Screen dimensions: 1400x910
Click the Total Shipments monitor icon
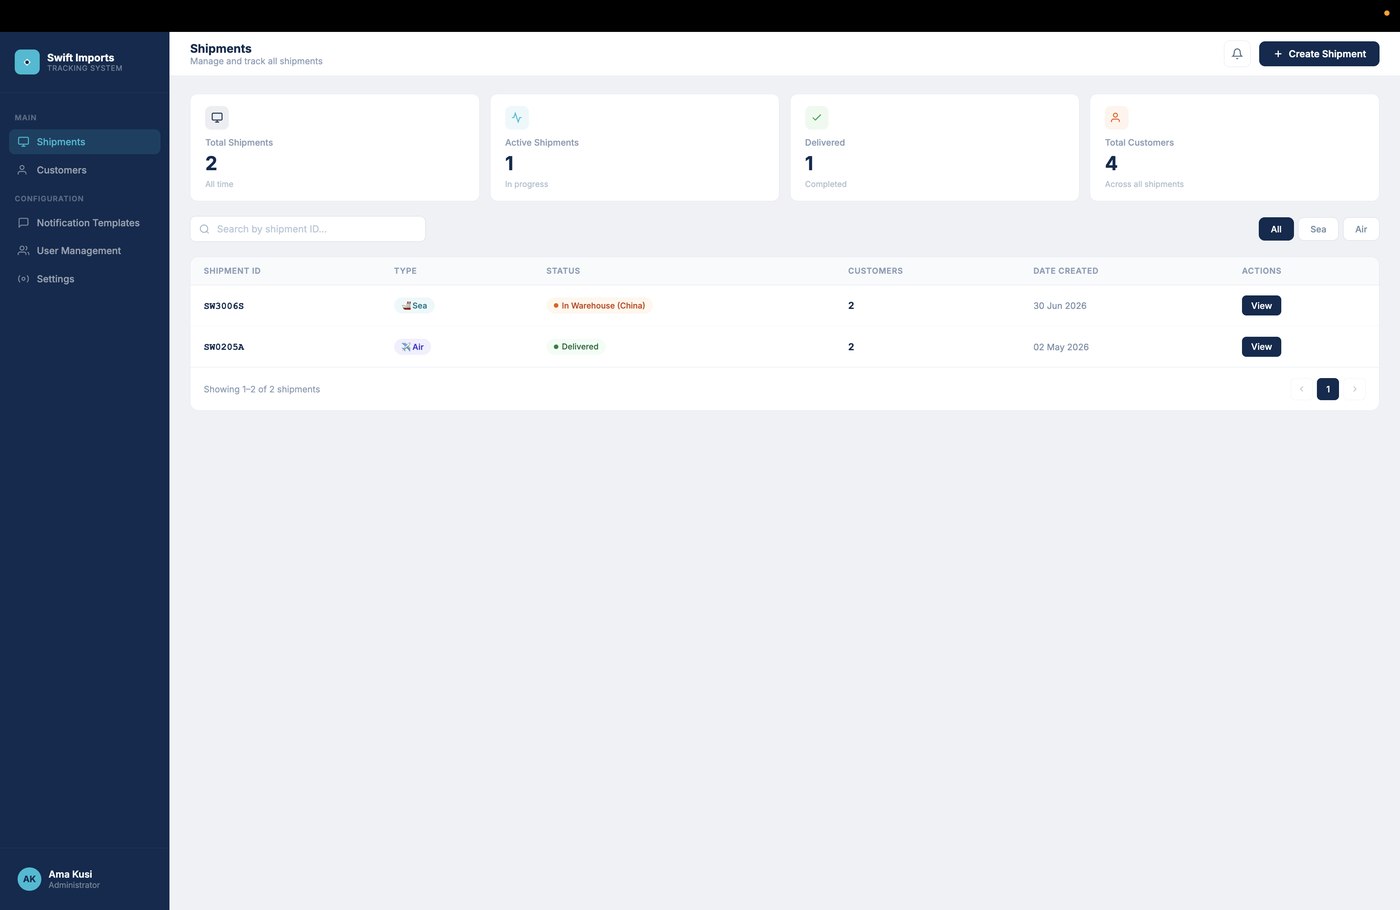[217, 118]
